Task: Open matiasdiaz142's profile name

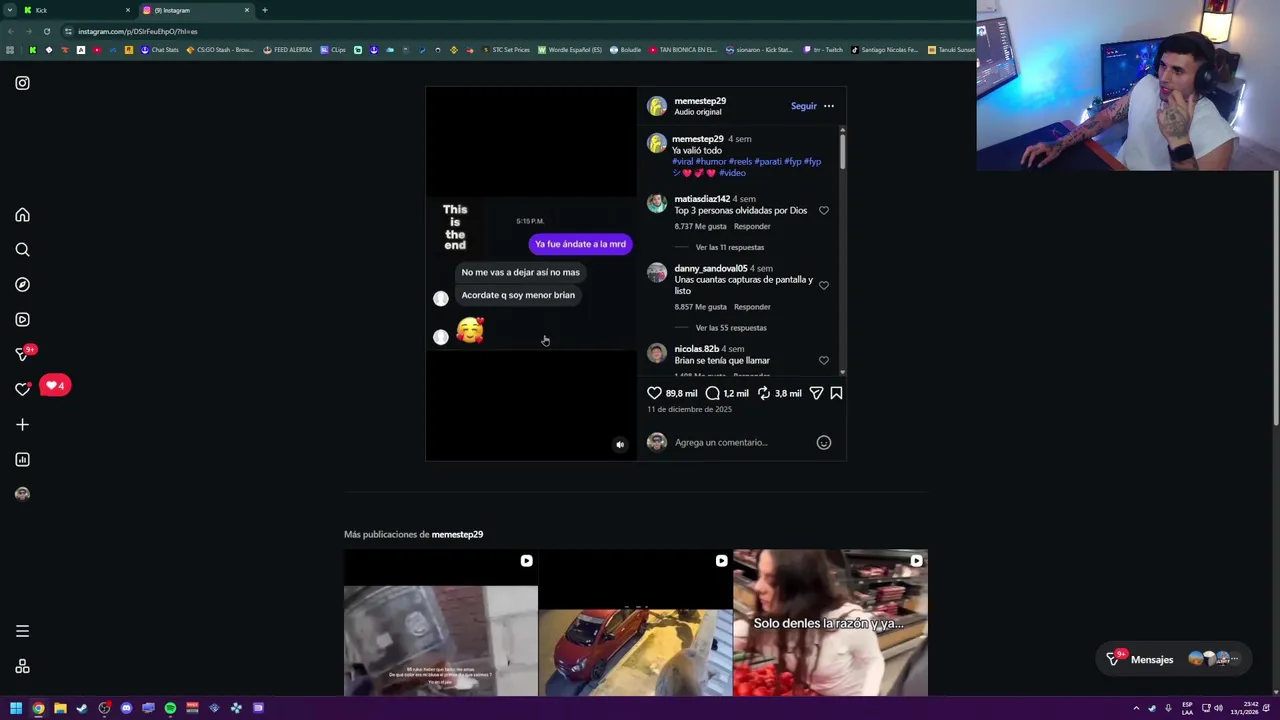Action: pos(702,199)
